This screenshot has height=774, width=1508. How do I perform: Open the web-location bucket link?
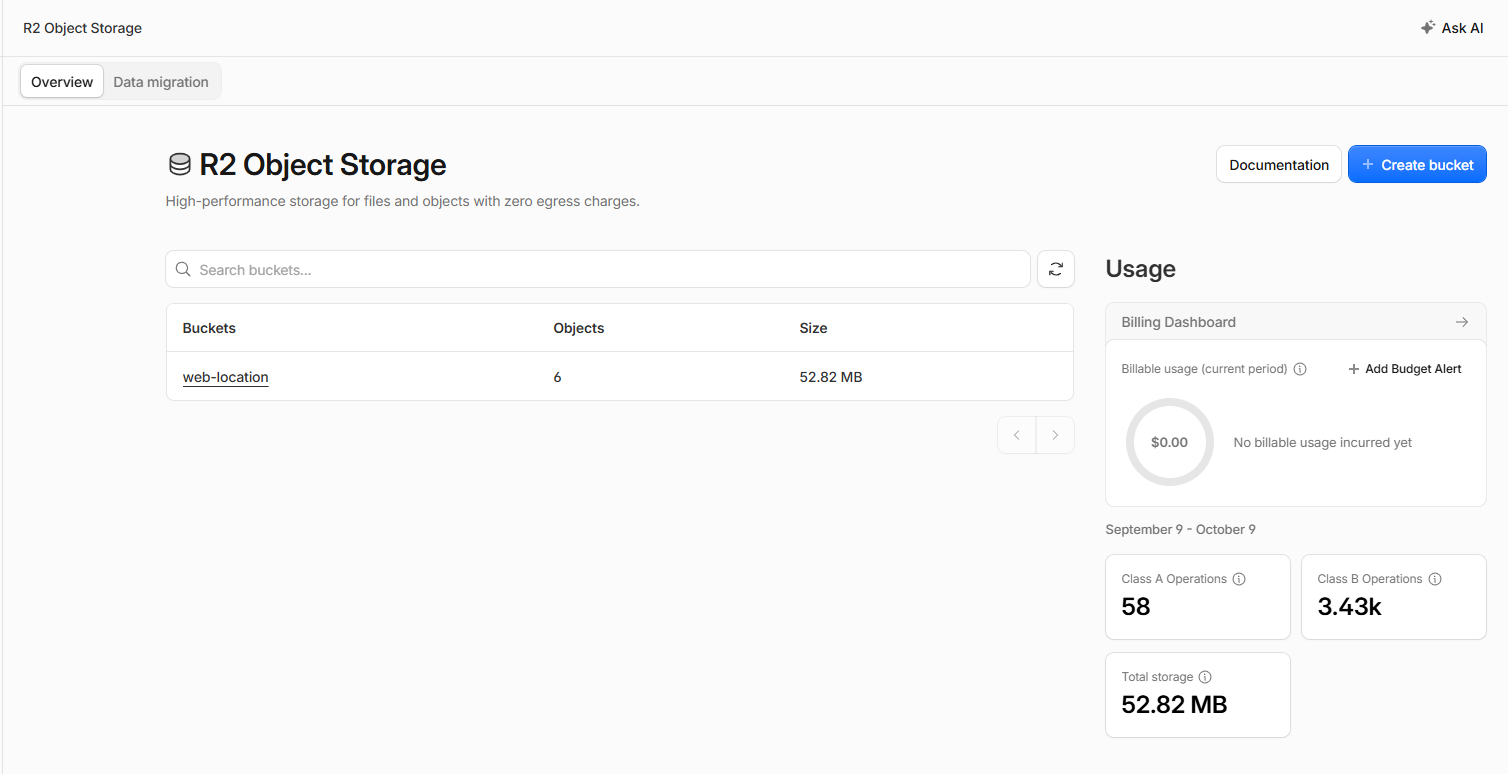coord(226,377)
